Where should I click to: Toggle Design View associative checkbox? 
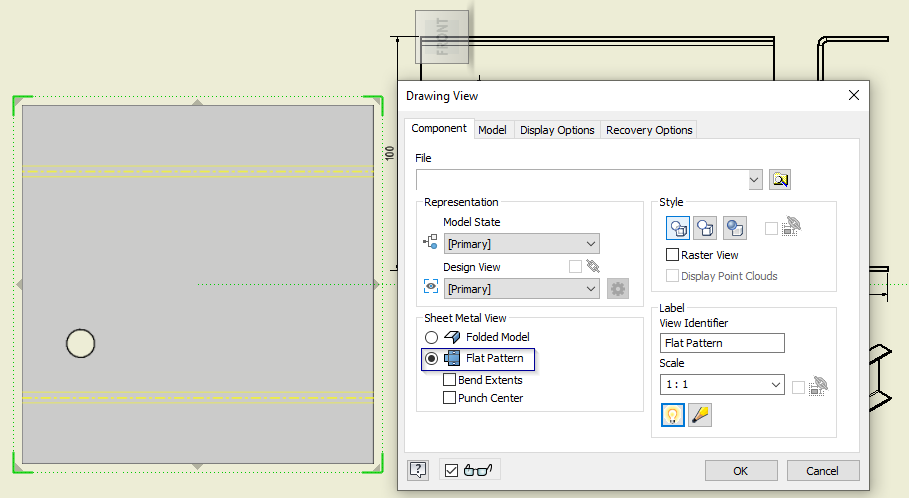pyautogui.click(x=575, y=266)
